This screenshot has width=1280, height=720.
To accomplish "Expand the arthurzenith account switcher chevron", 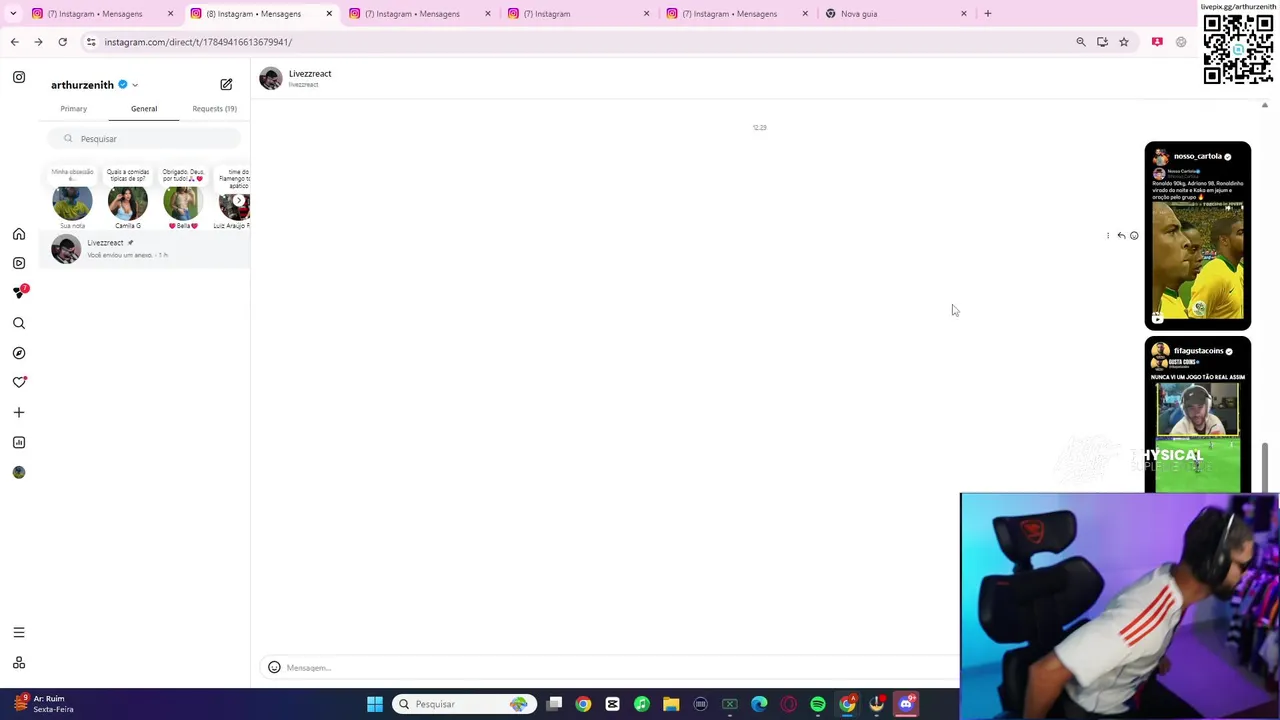I will click(135, 85).
